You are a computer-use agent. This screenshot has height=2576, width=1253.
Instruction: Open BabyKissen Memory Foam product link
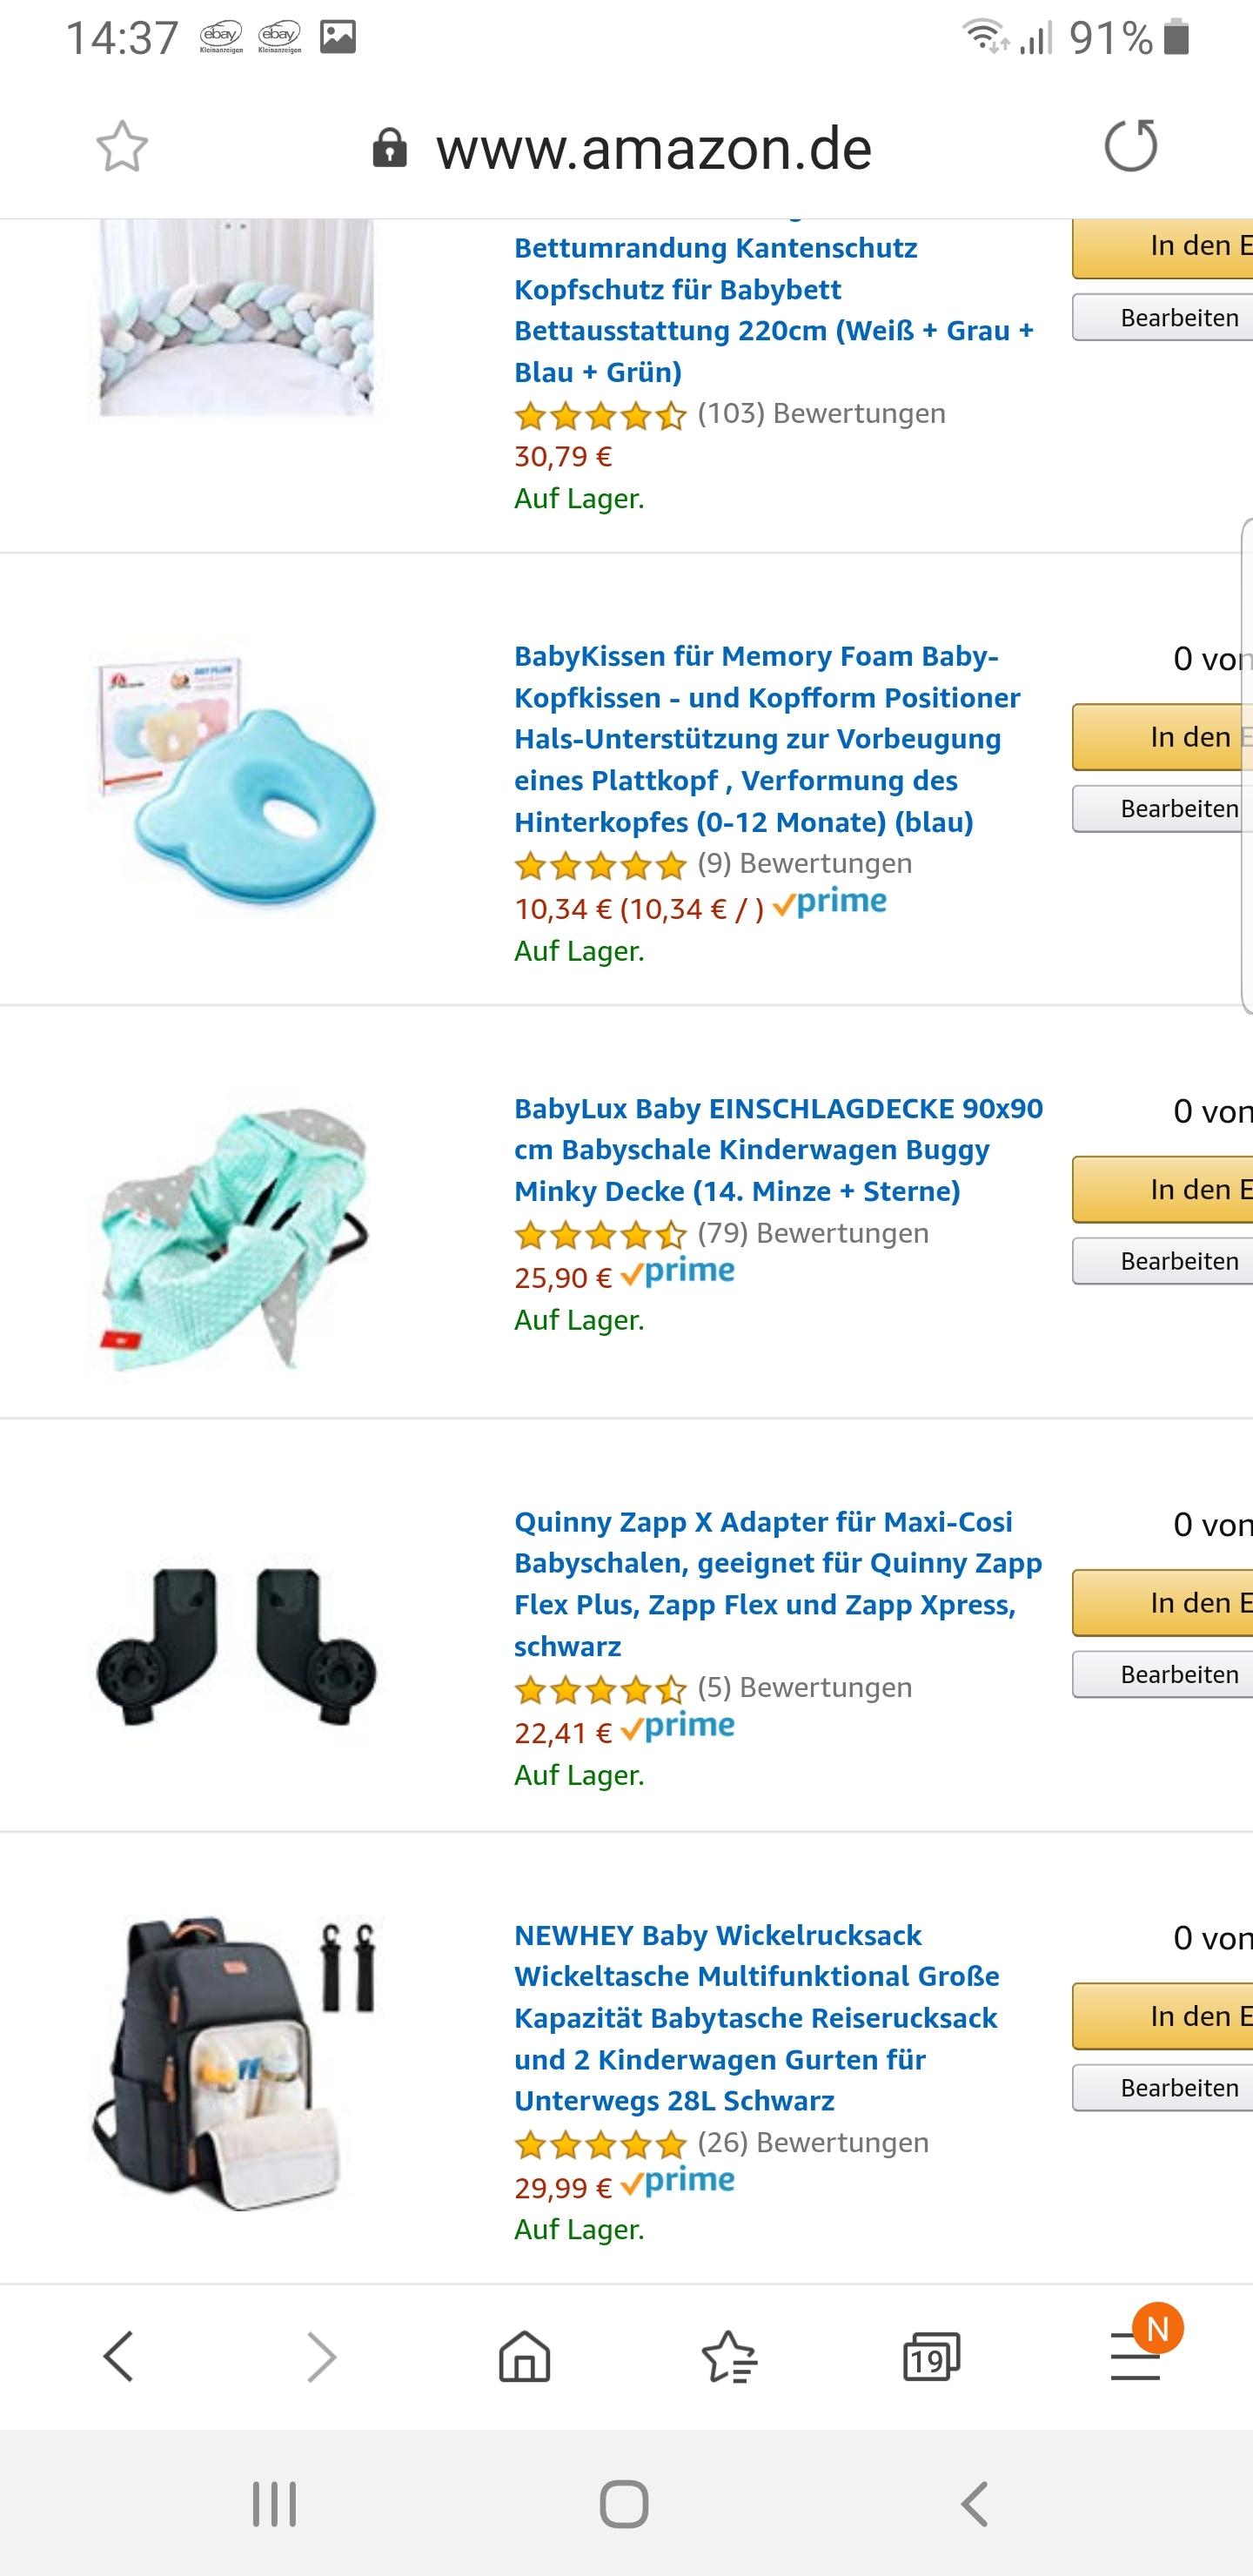767,739
